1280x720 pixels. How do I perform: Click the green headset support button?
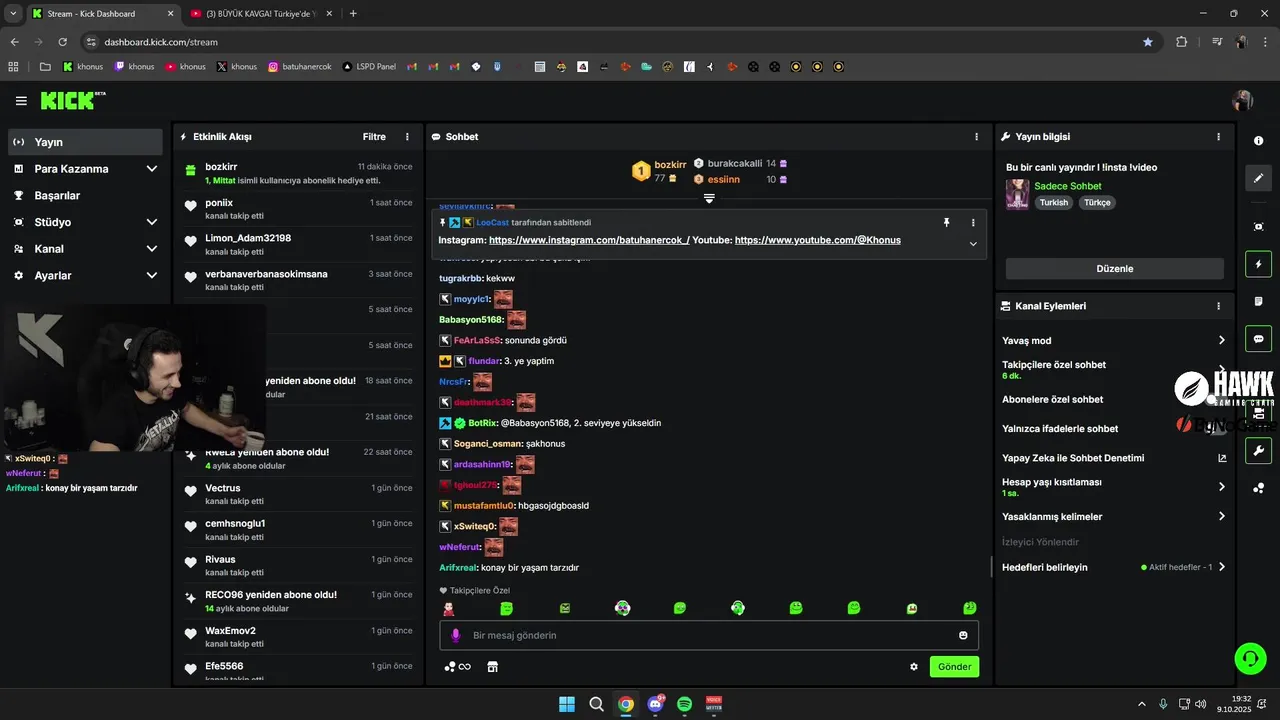tap(1250, 658)
